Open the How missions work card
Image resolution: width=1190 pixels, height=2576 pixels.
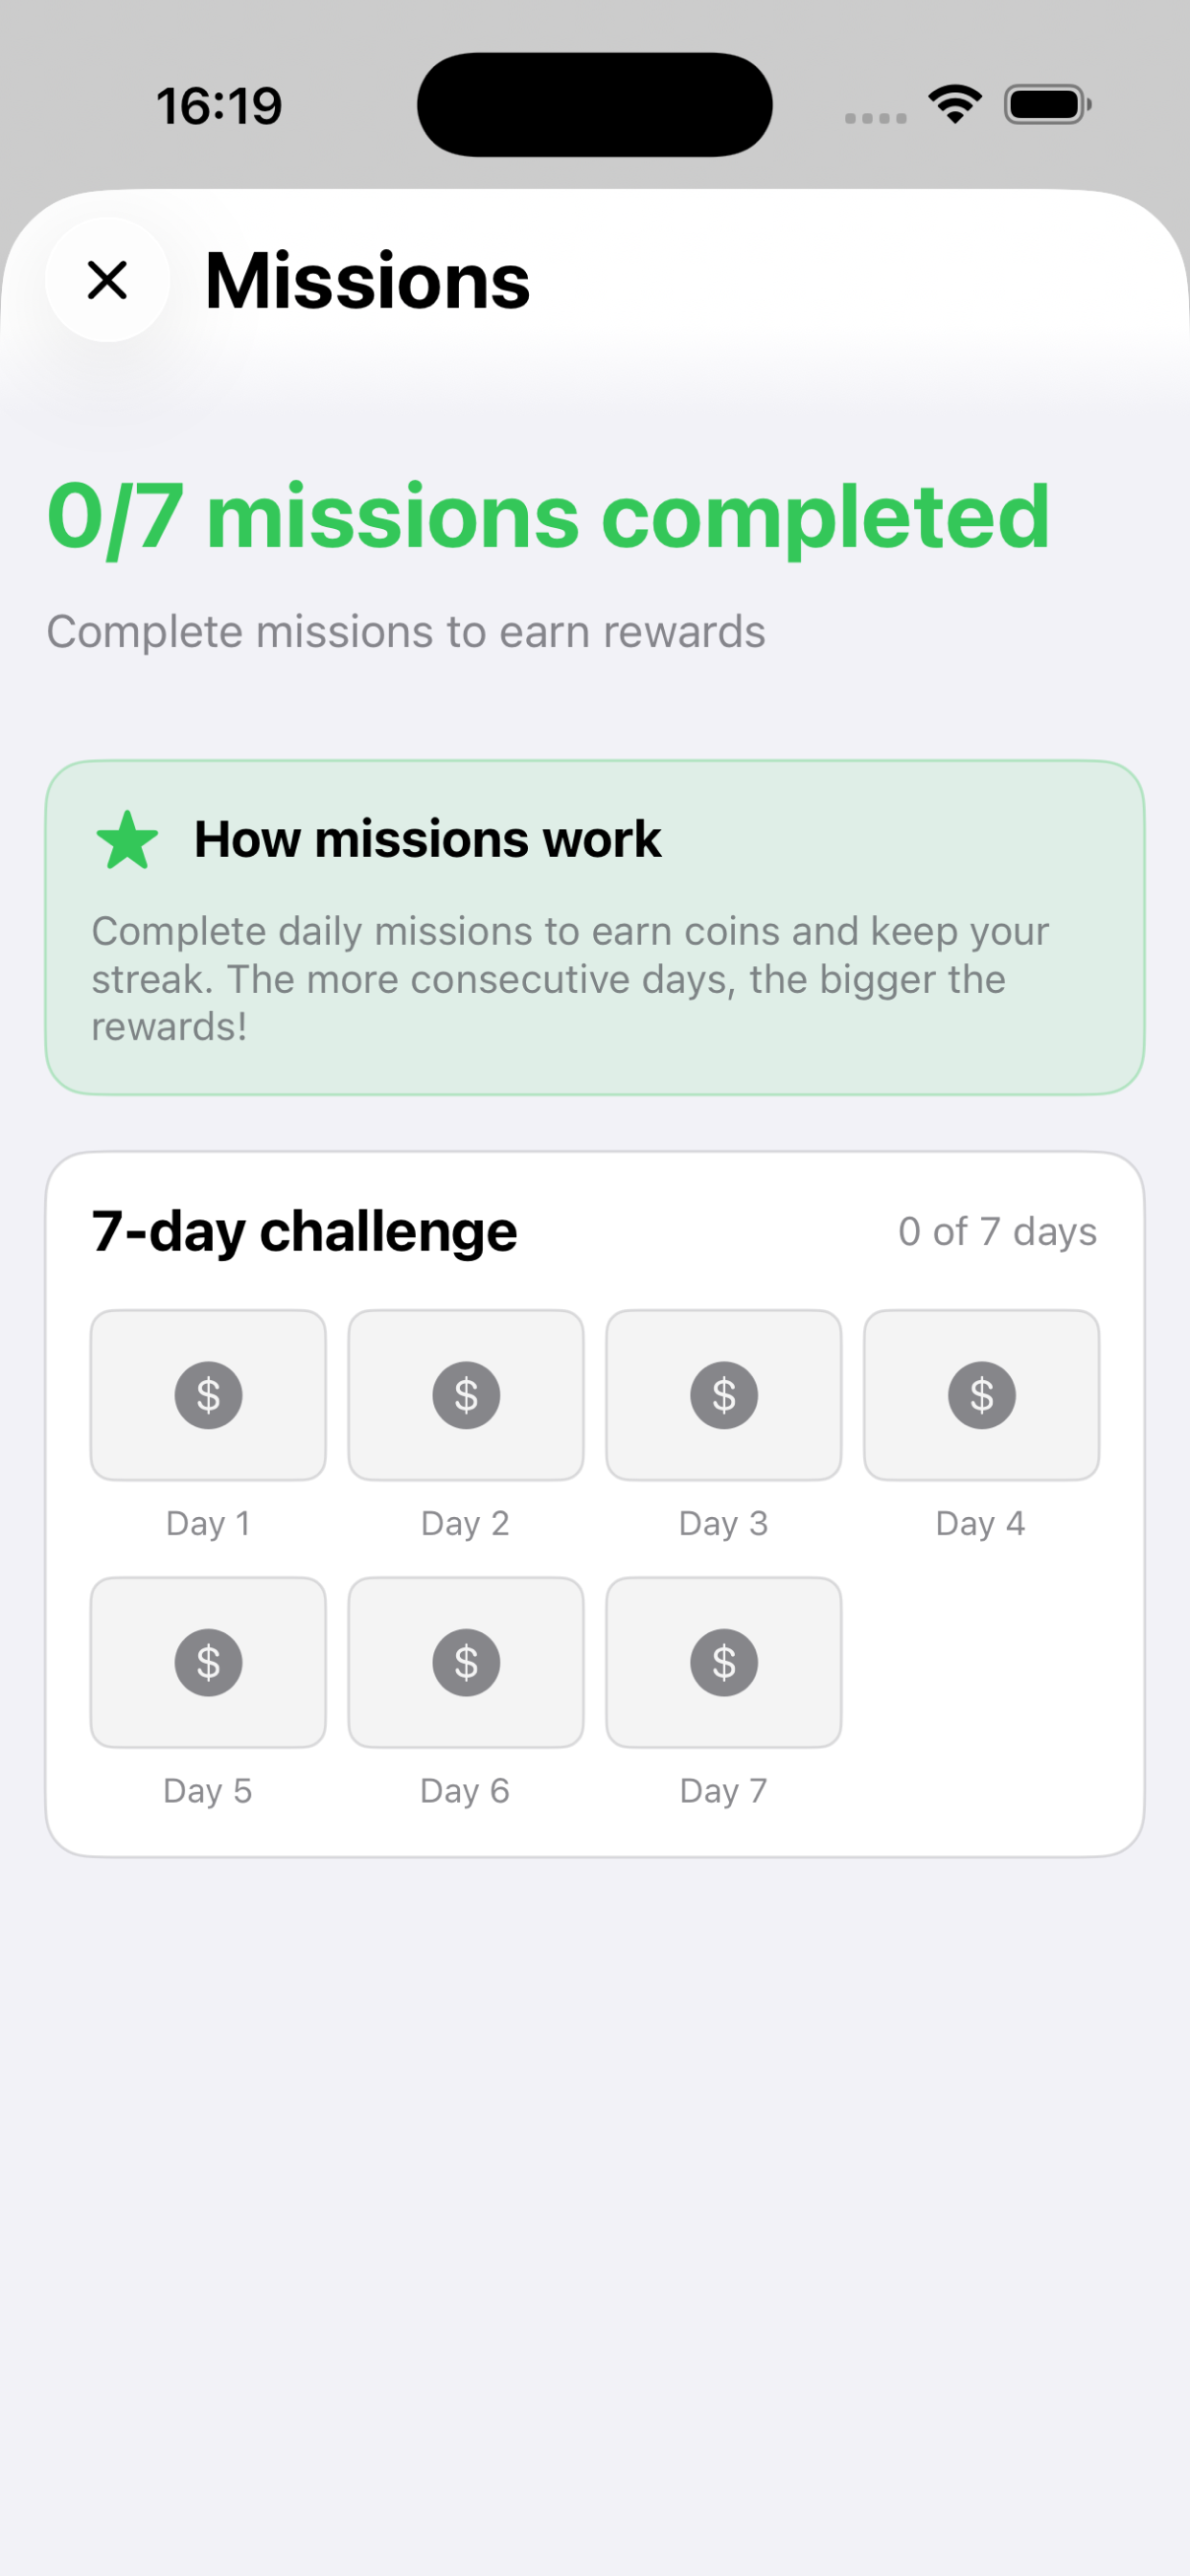click(595, 927)
